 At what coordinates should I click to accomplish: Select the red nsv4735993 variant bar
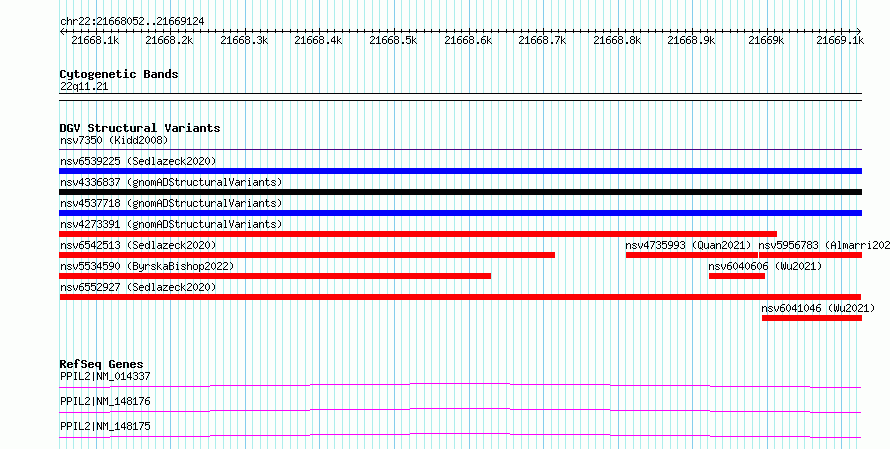[x=692, y=255]
